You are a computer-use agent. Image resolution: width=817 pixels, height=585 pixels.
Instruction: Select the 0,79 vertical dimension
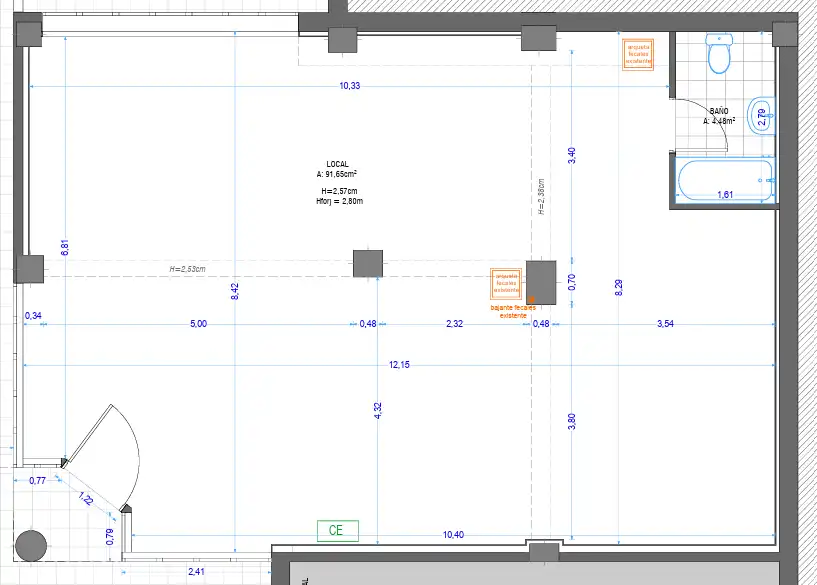[110, 537]
